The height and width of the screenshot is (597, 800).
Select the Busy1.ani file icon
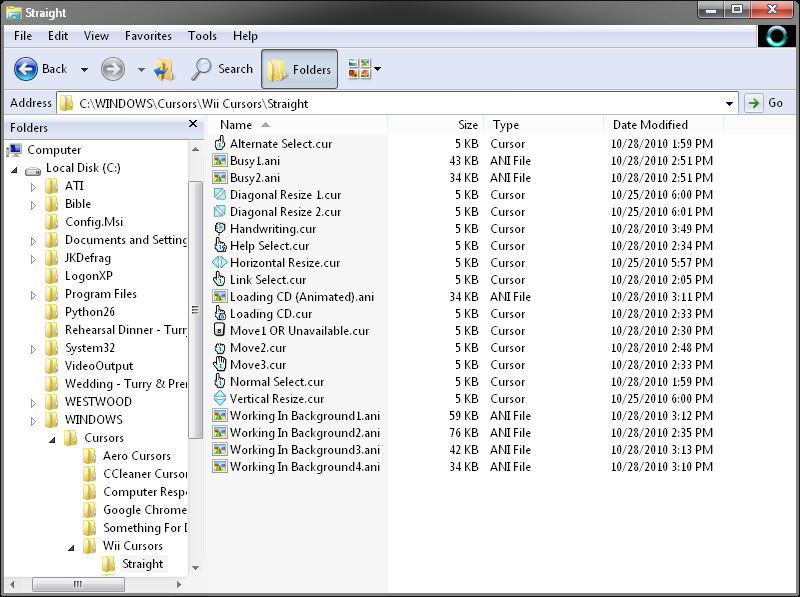tap(221, 161)
